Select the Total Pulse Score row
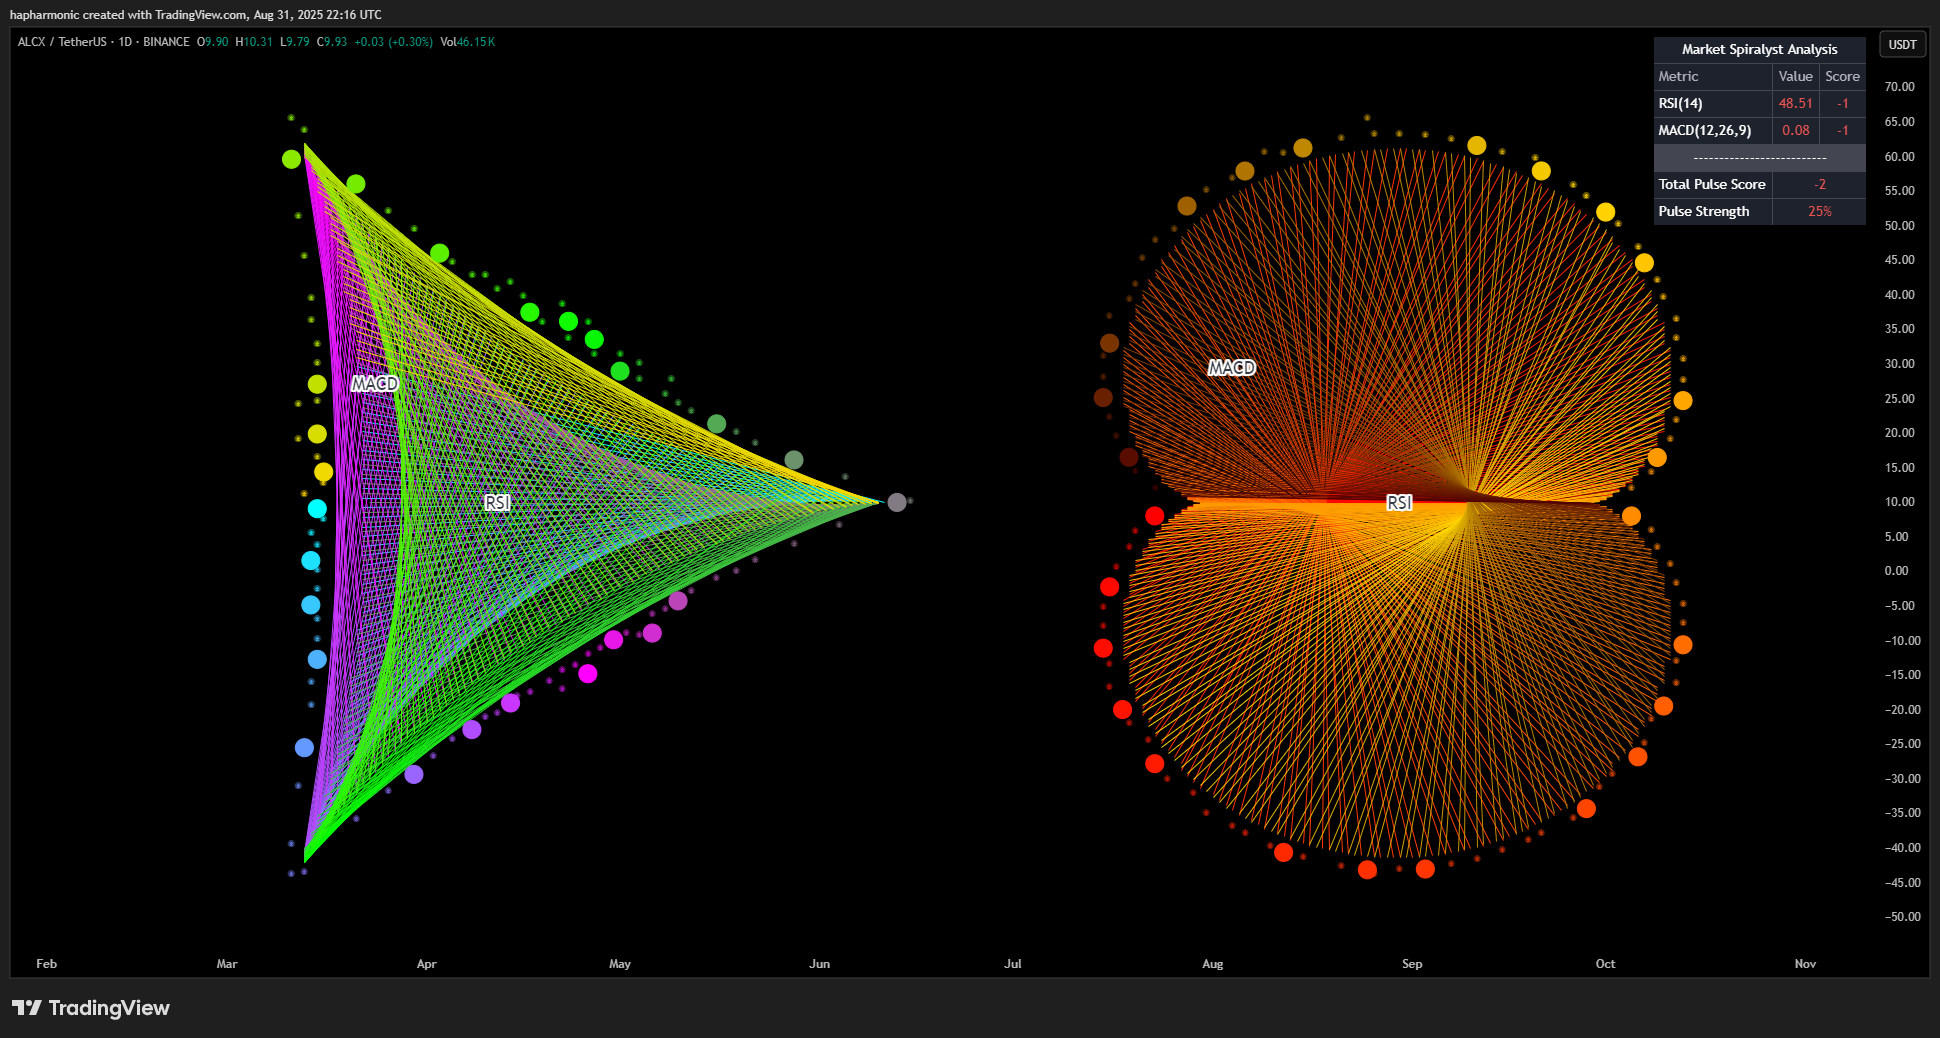Screen dimensions: 1940x1038 click(x=1759, y=184)
